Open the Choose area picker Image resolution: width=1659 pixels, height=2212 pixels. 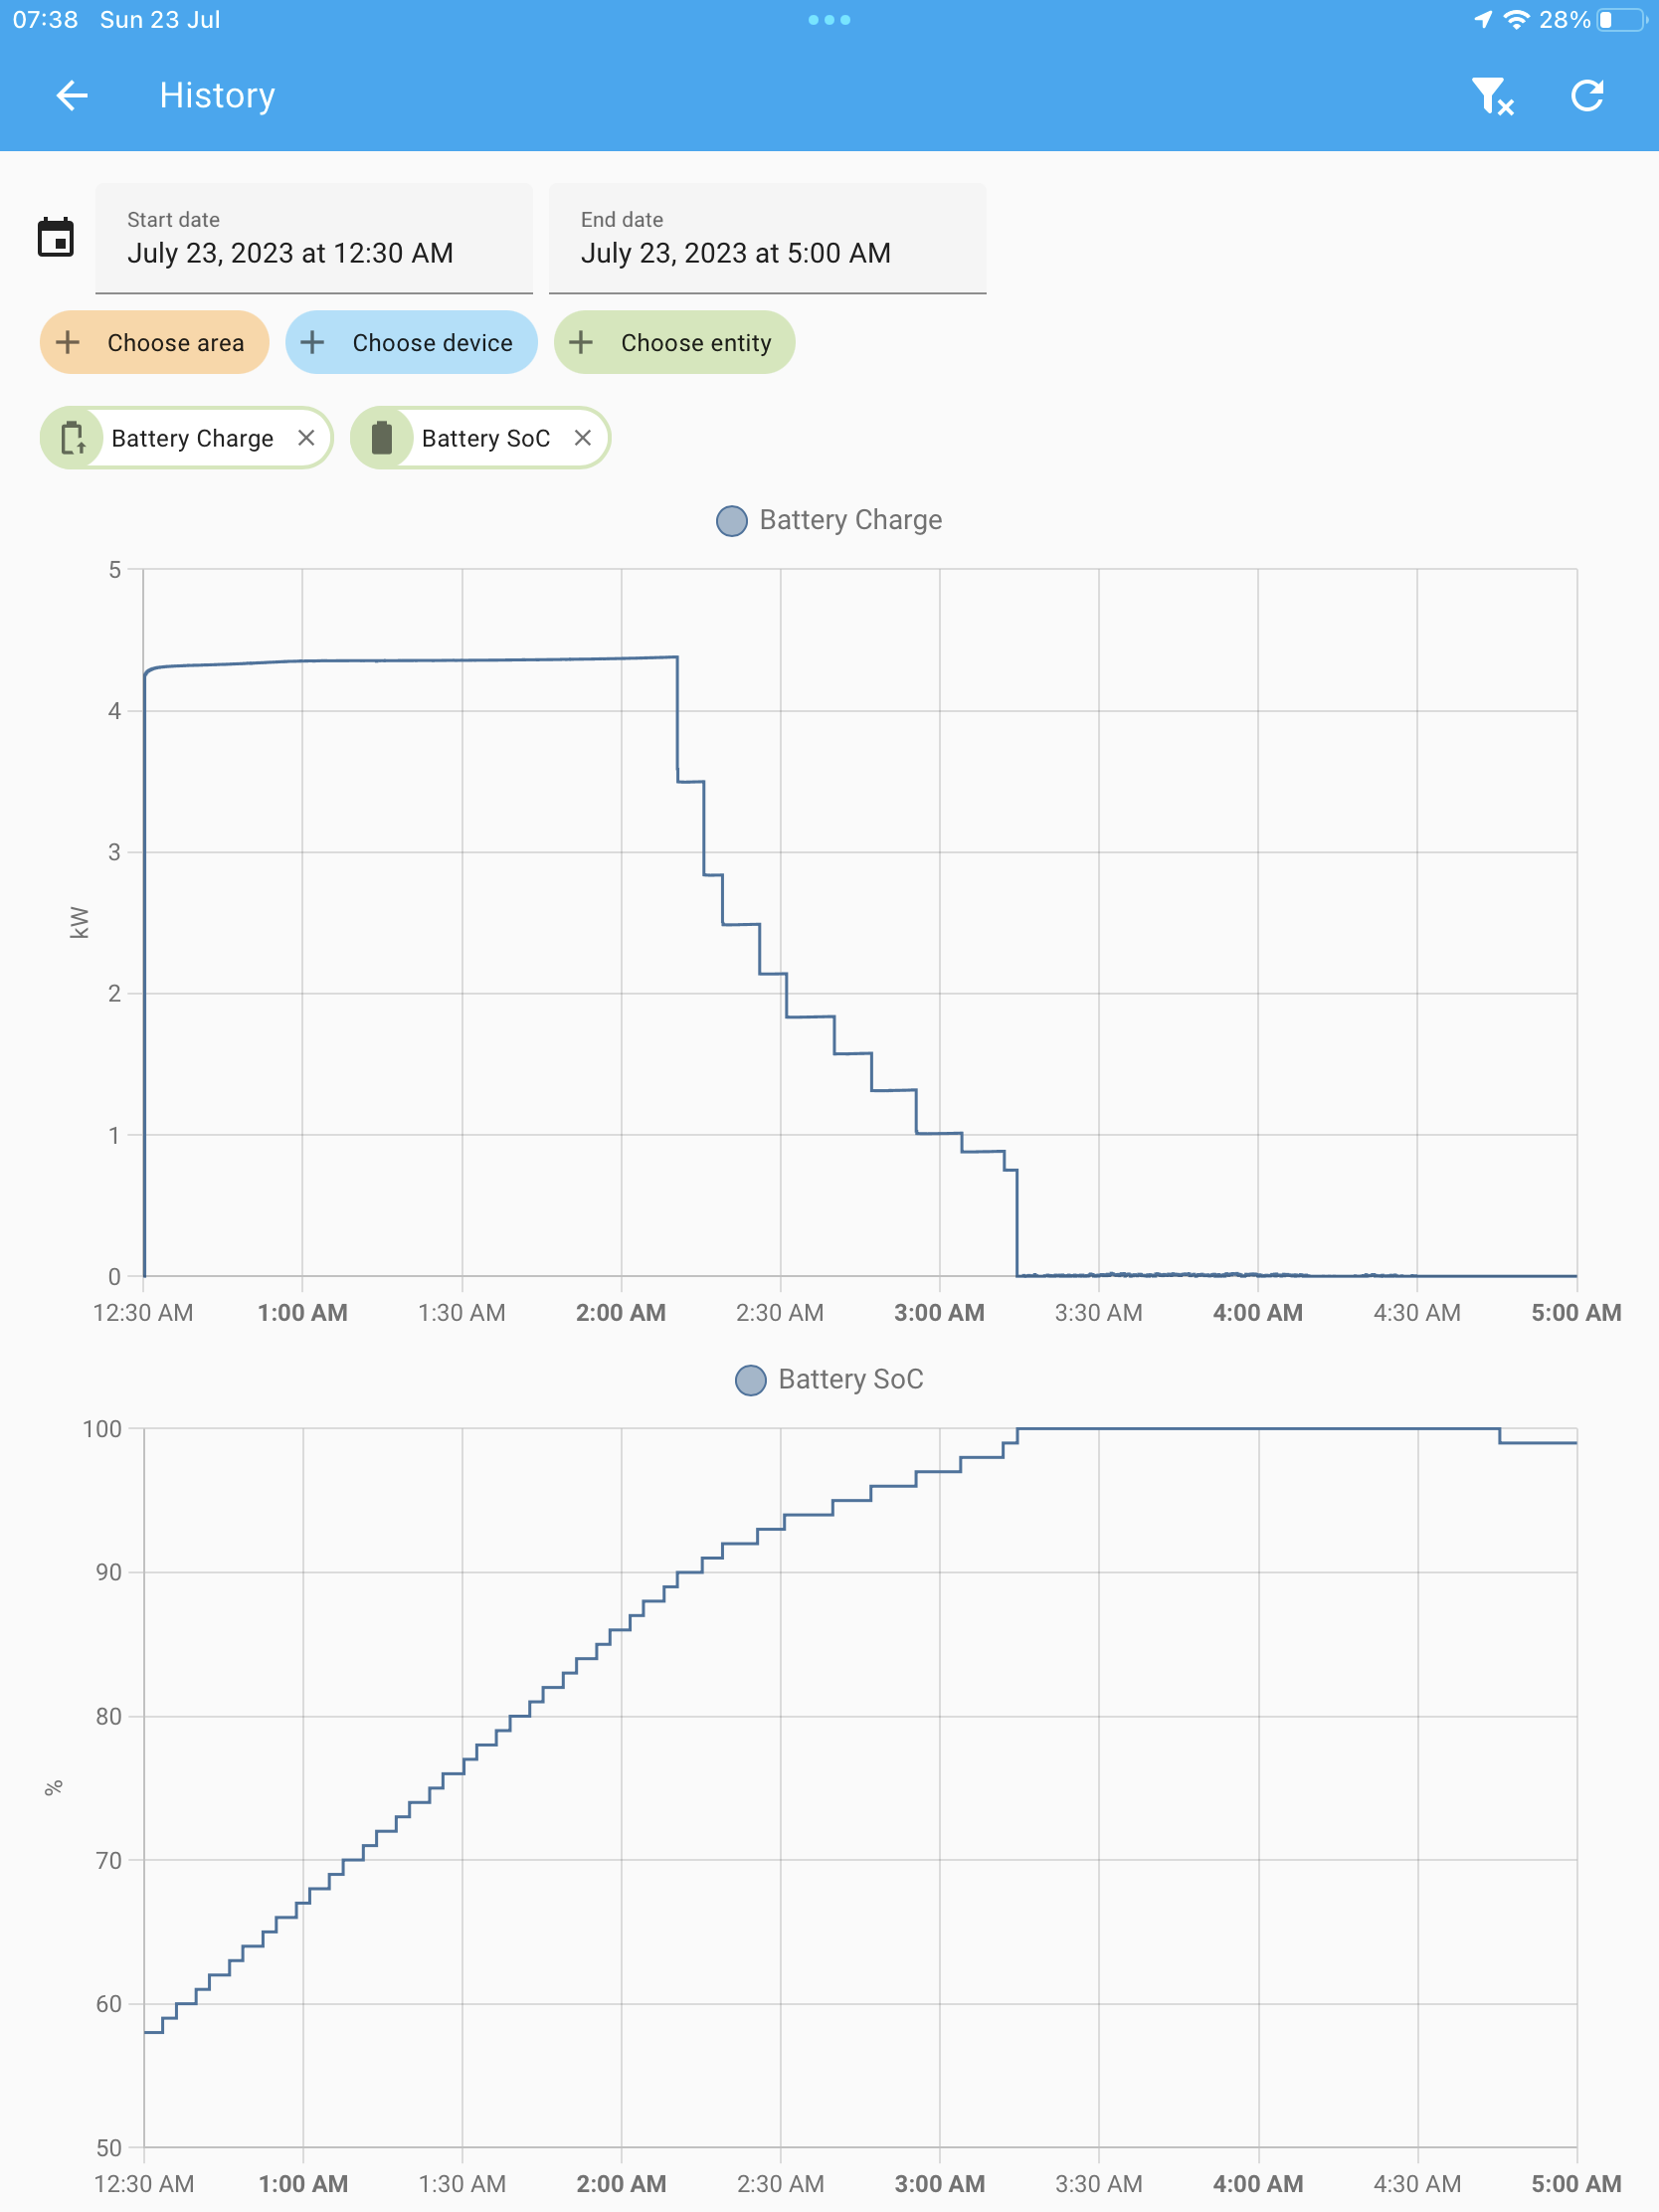point(155,342)
